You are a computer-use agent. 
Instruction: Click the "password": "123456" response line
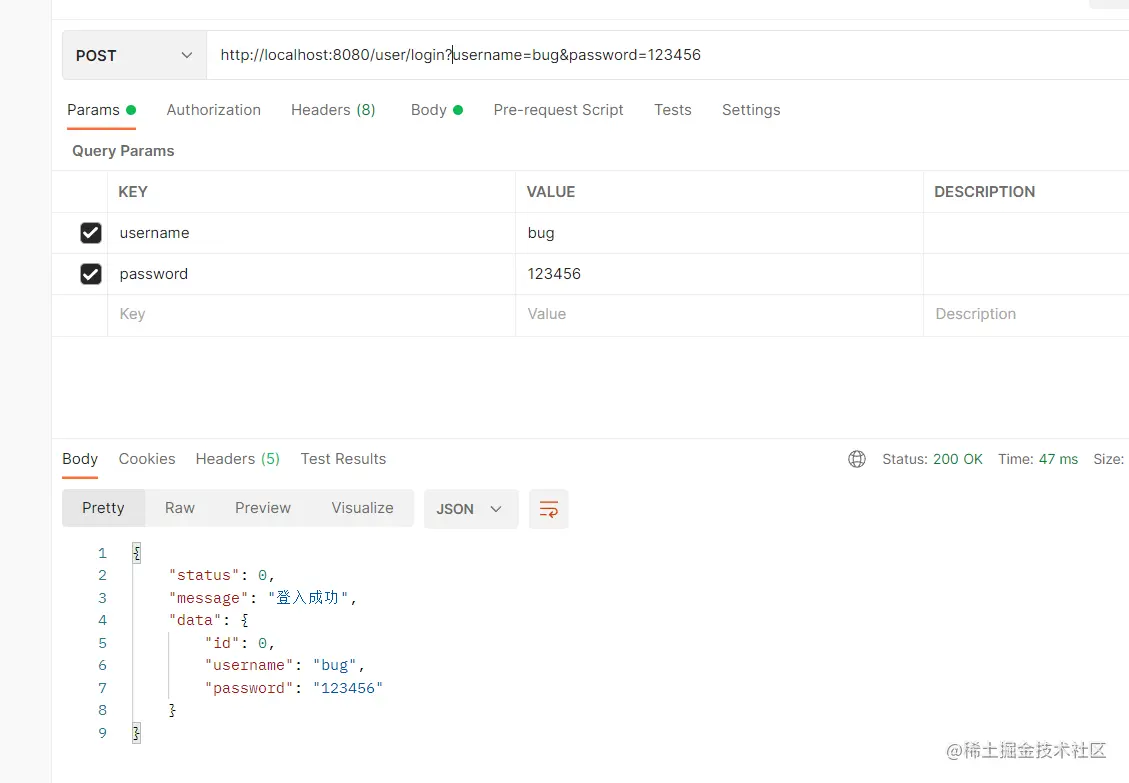294,688
